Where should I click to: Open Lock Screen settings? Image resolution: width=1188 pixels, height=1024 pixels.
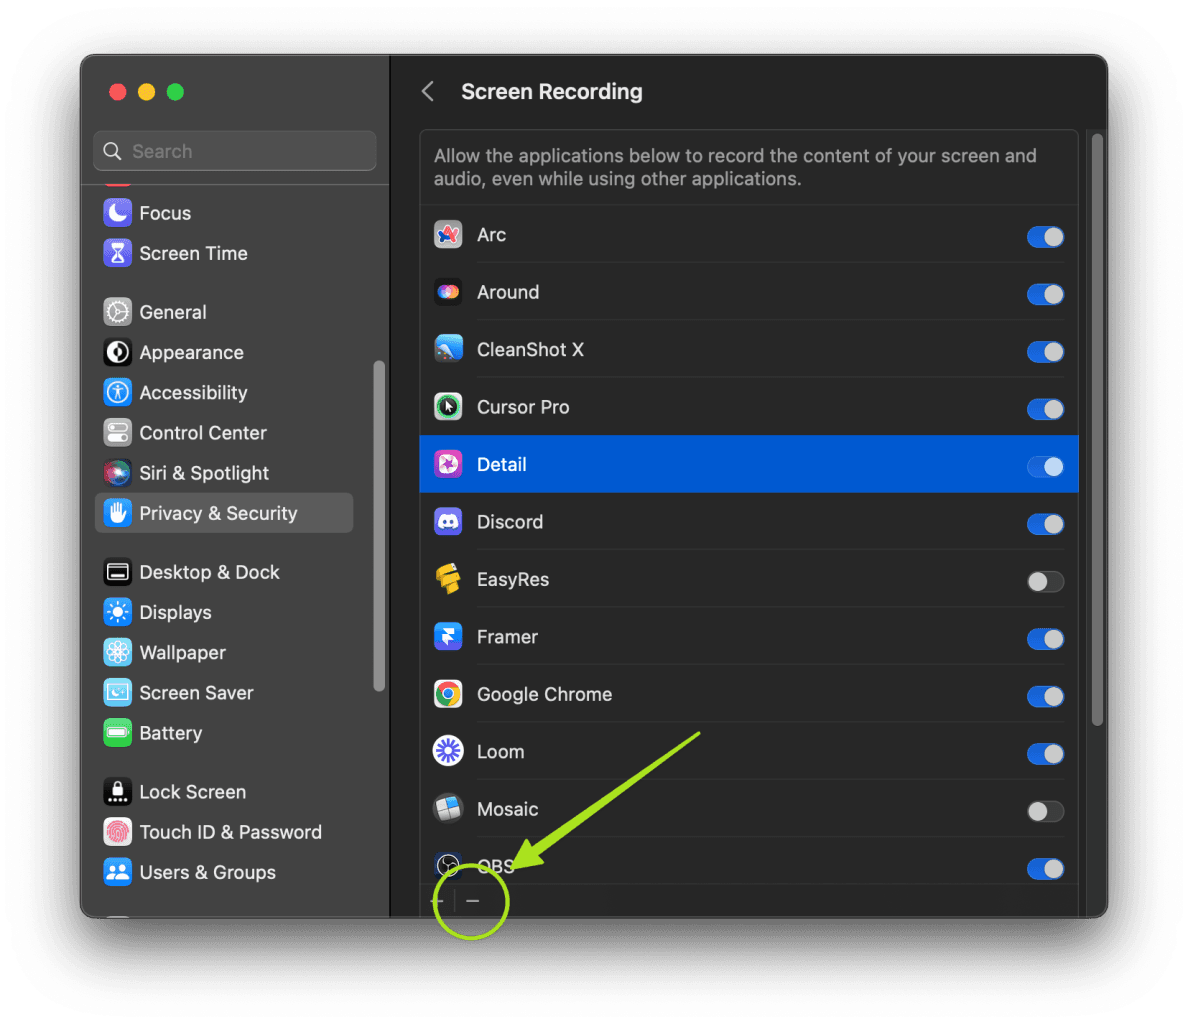pos(224,791)
